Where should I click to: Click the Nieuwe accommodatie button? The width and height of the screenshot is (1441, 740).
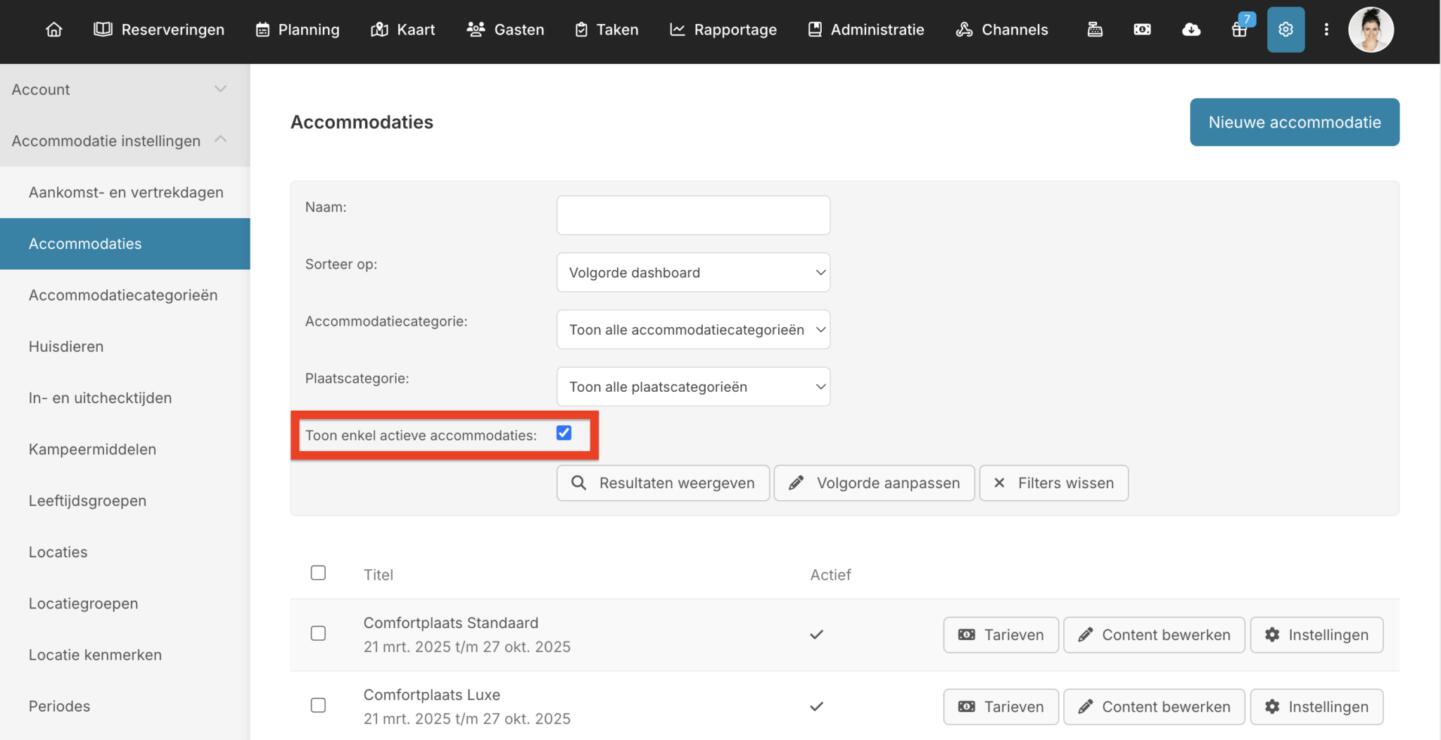1294,122
